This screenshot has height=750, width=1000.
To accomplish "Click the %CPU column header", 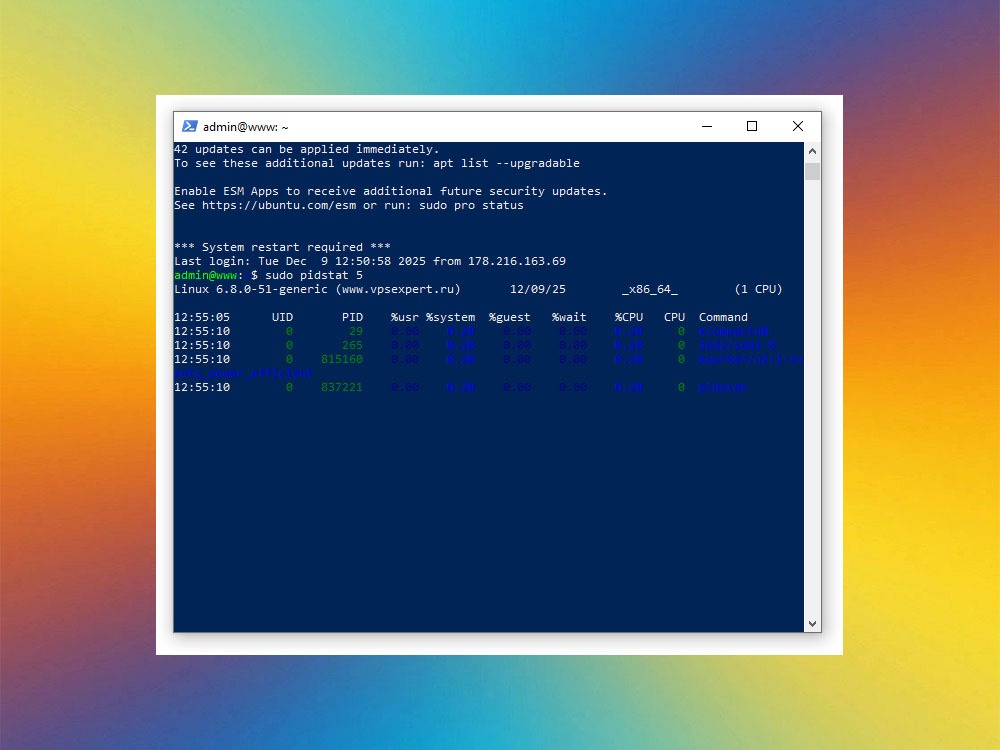I will [x=629, y=316].
